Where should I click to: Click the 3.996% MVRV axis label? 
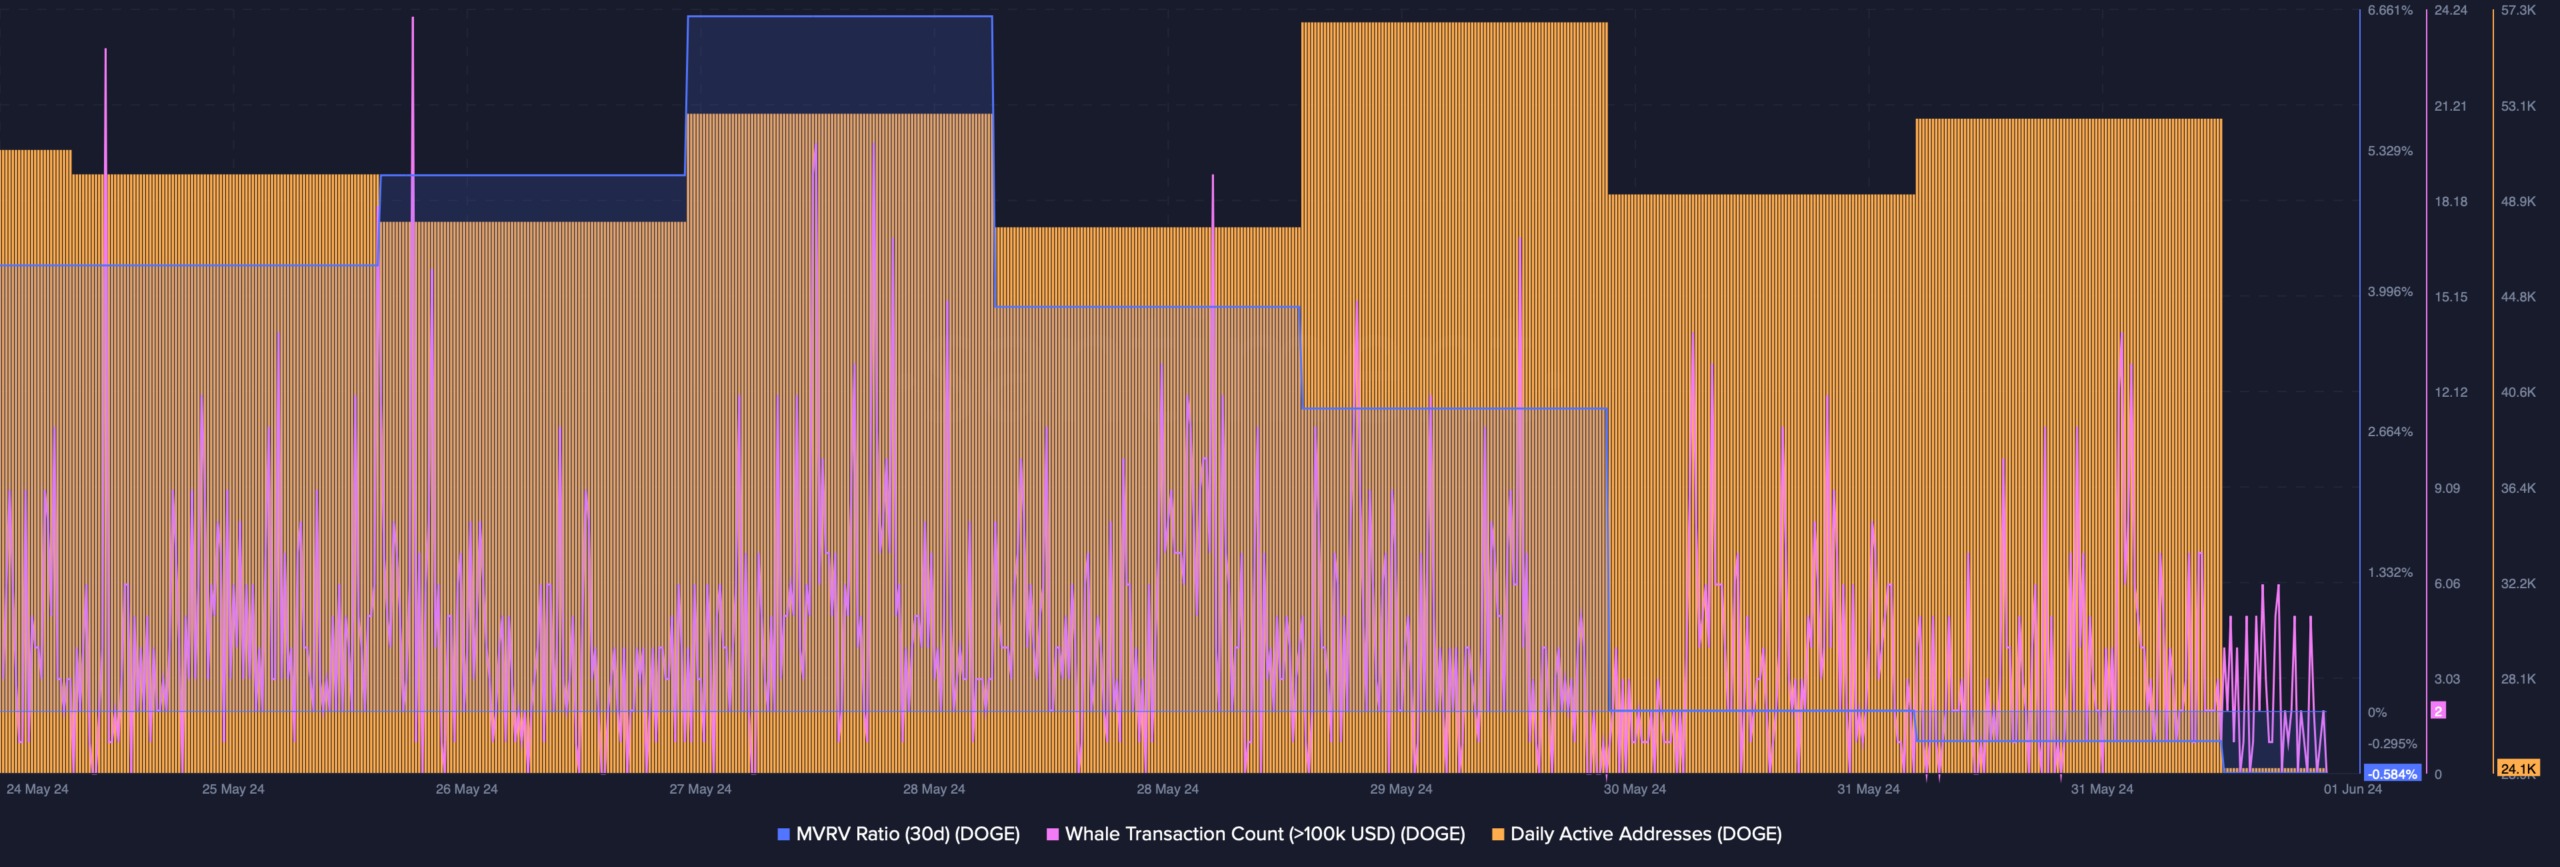pos(2390,292)
